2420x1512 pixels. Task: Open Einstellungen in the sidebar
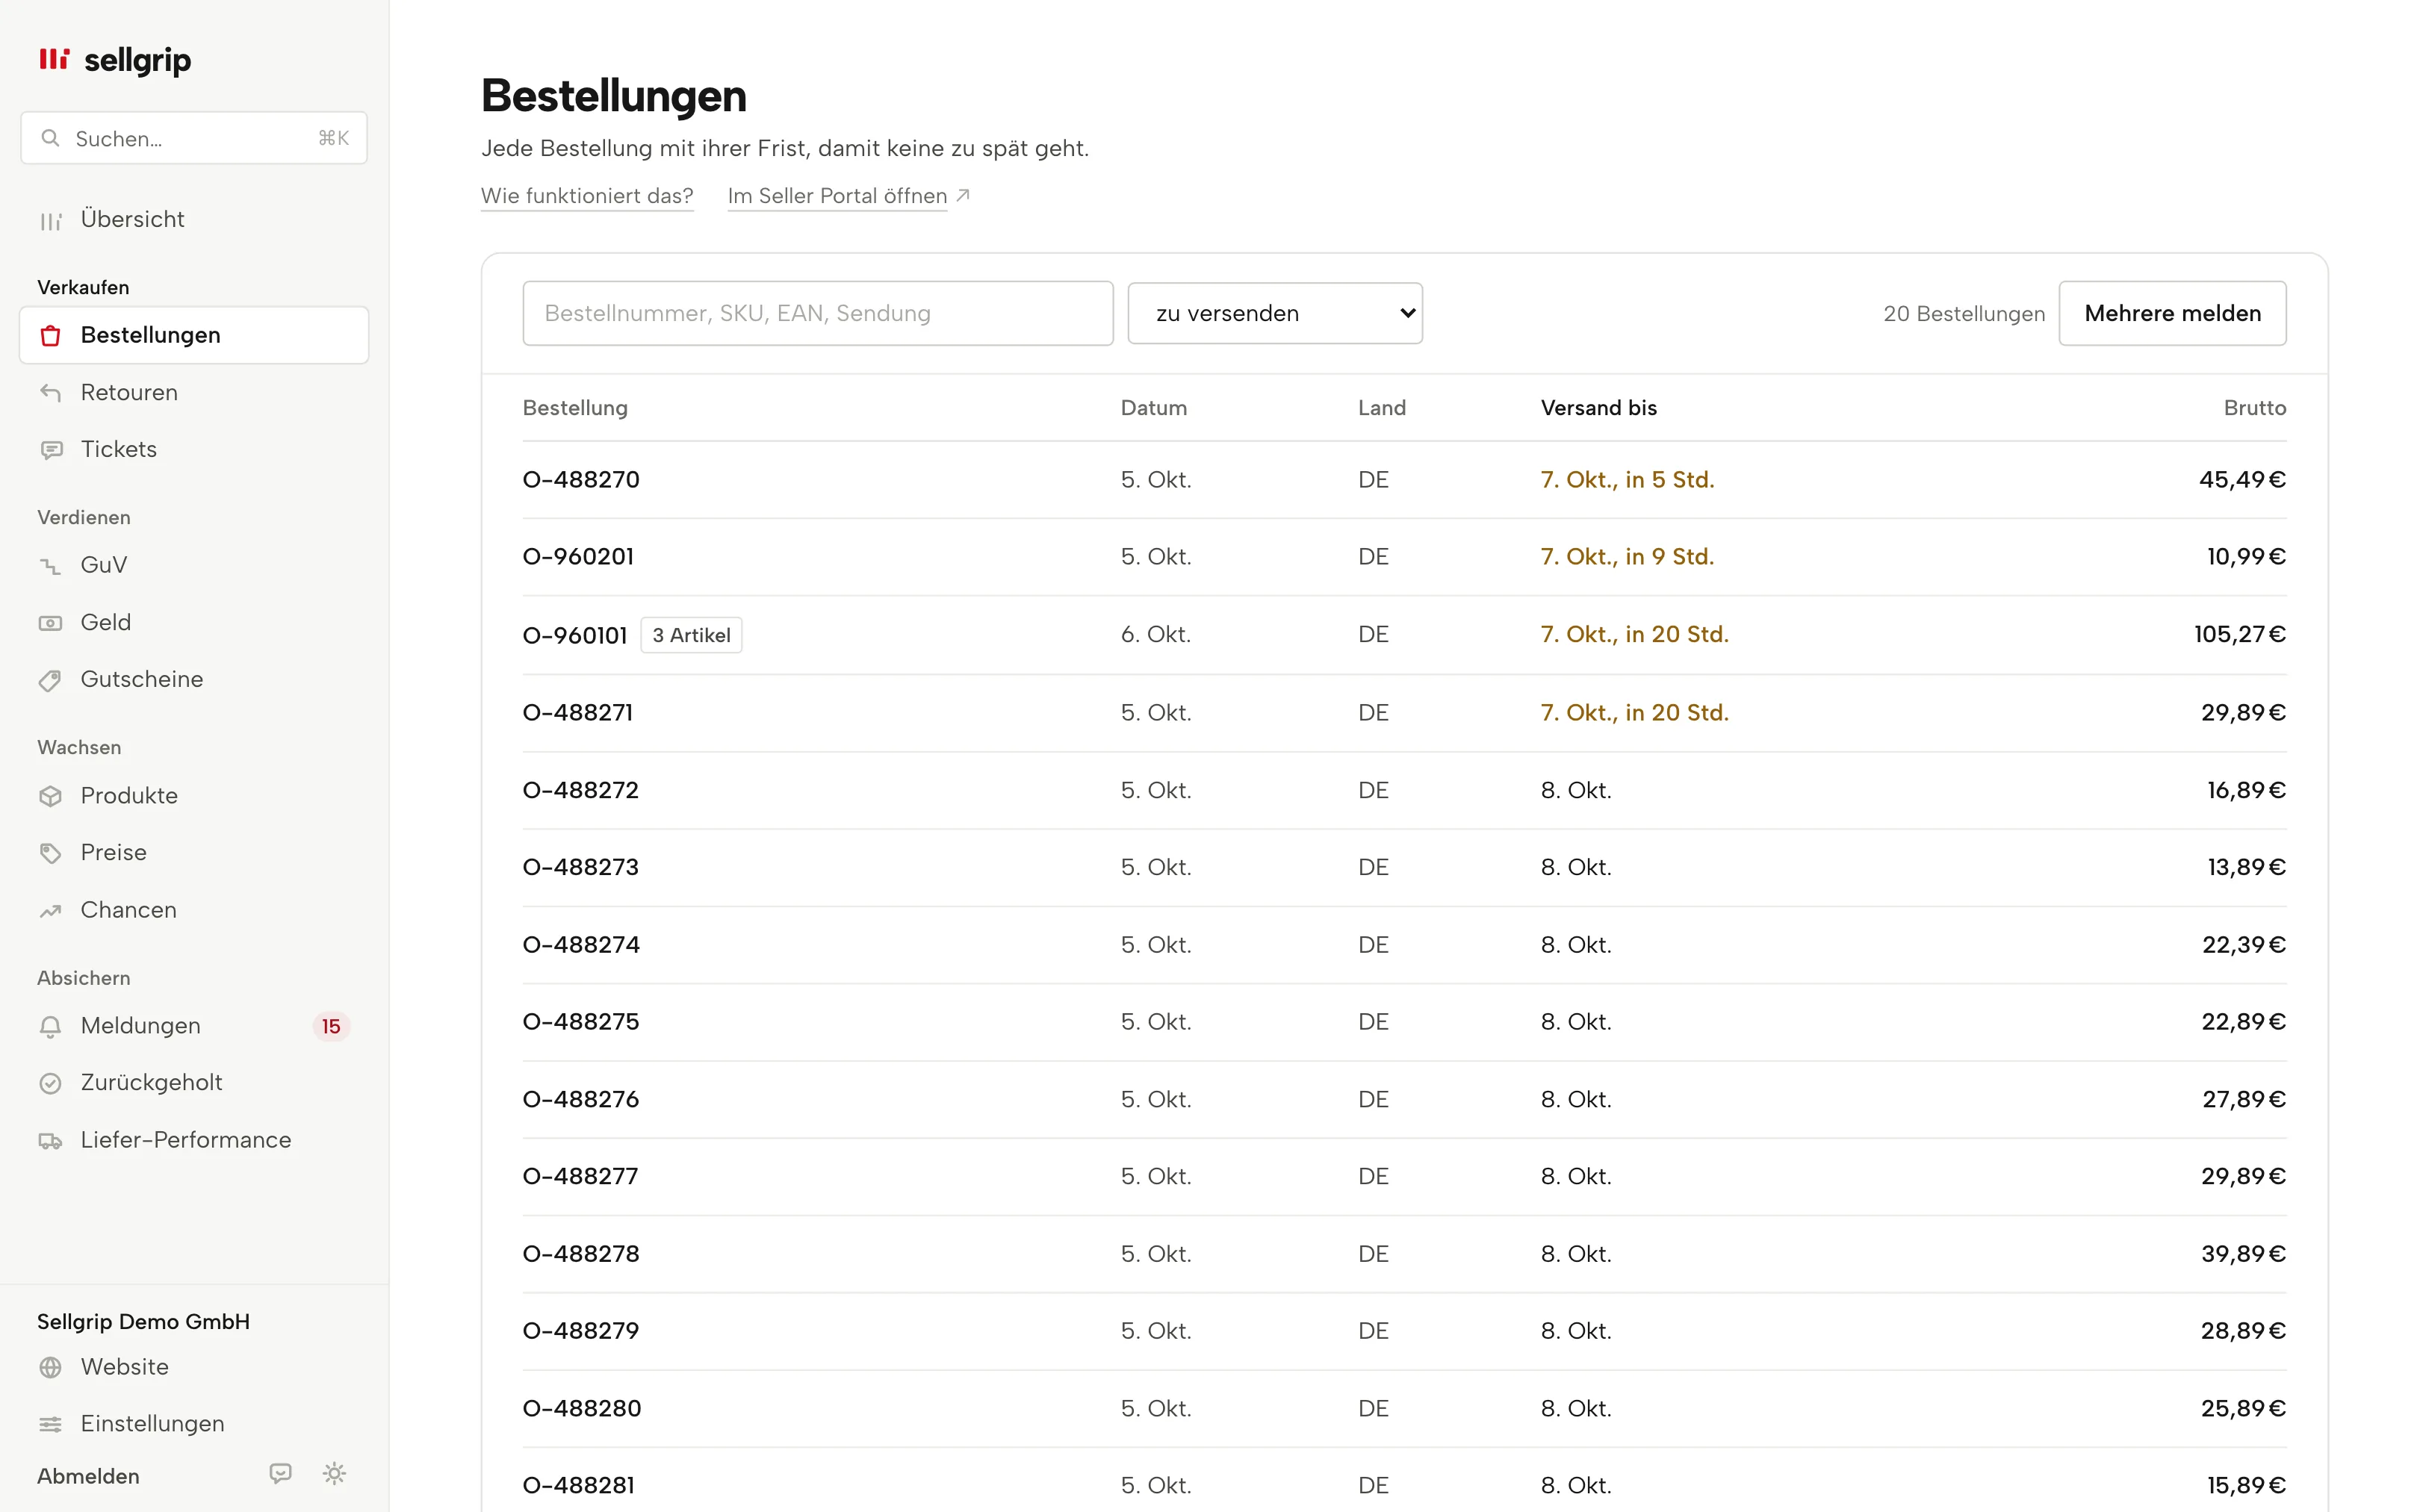pos(194,1423)
